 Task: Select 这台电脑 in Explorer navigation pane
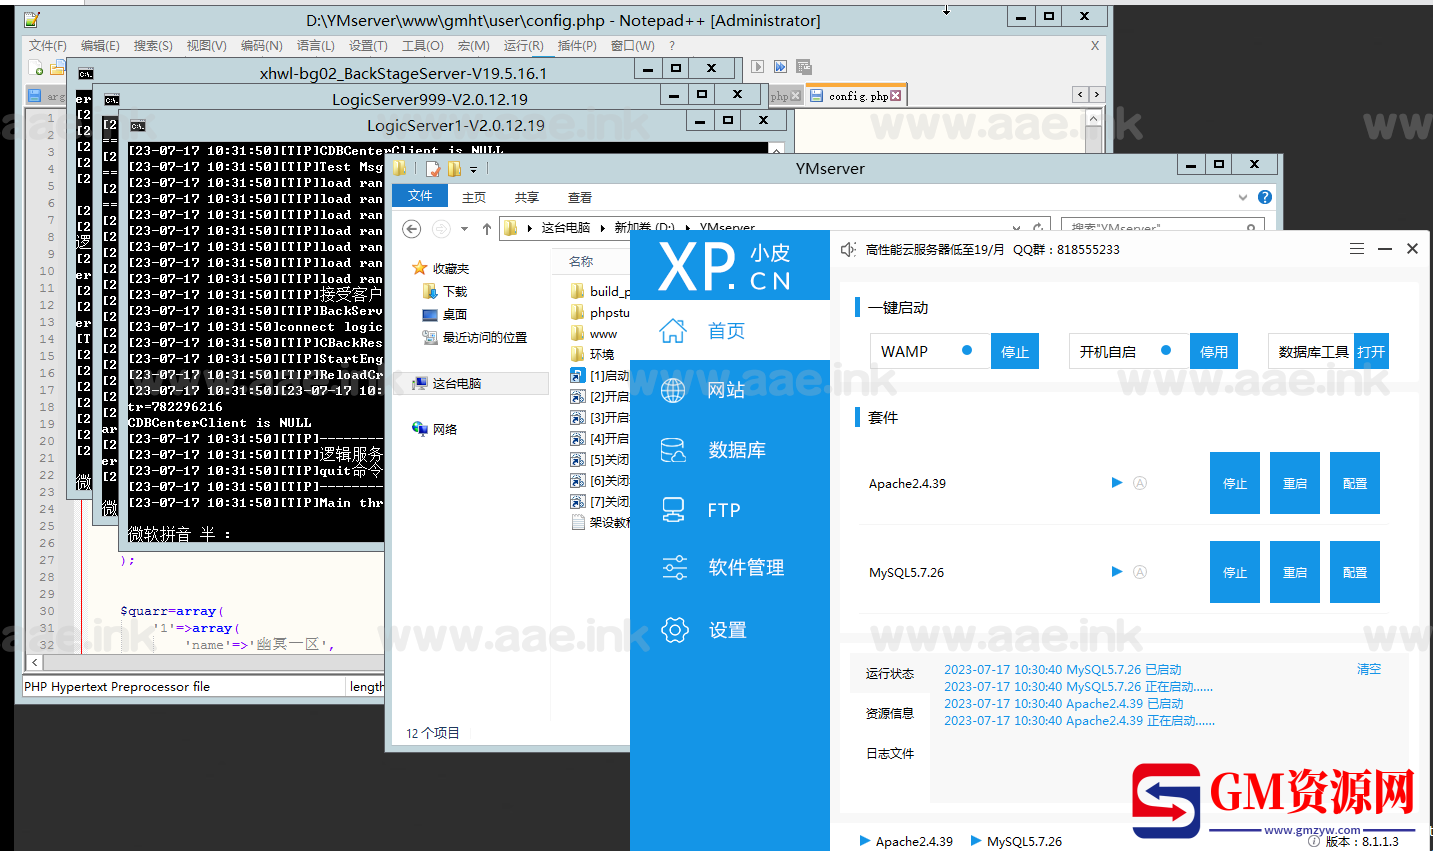coord(457,383)
